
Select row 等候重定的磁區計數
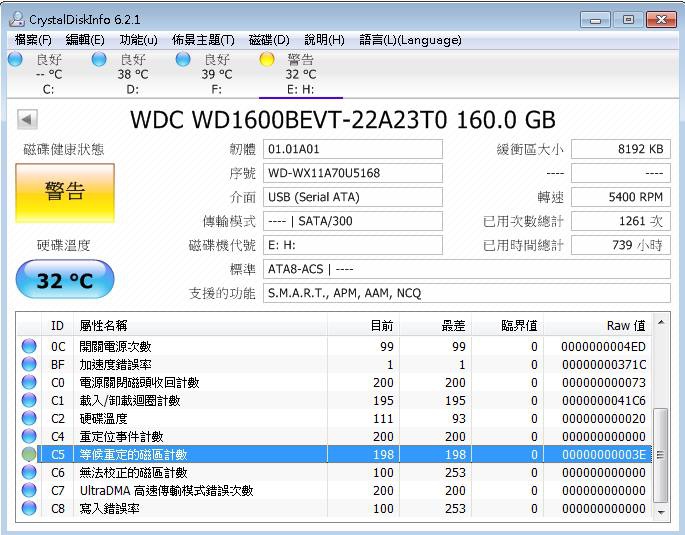334,454
